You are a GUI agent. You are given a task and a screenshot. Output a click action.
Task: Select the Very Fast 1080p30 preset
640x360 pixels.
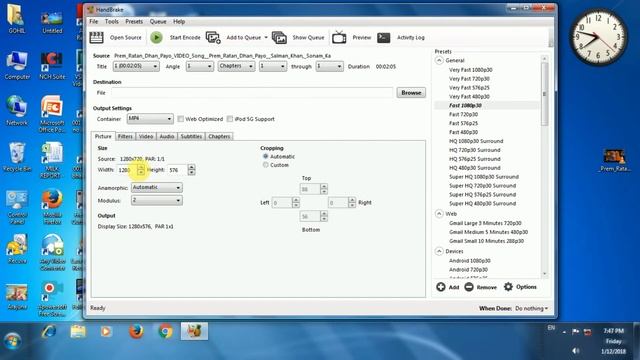(x=470, y=70)
